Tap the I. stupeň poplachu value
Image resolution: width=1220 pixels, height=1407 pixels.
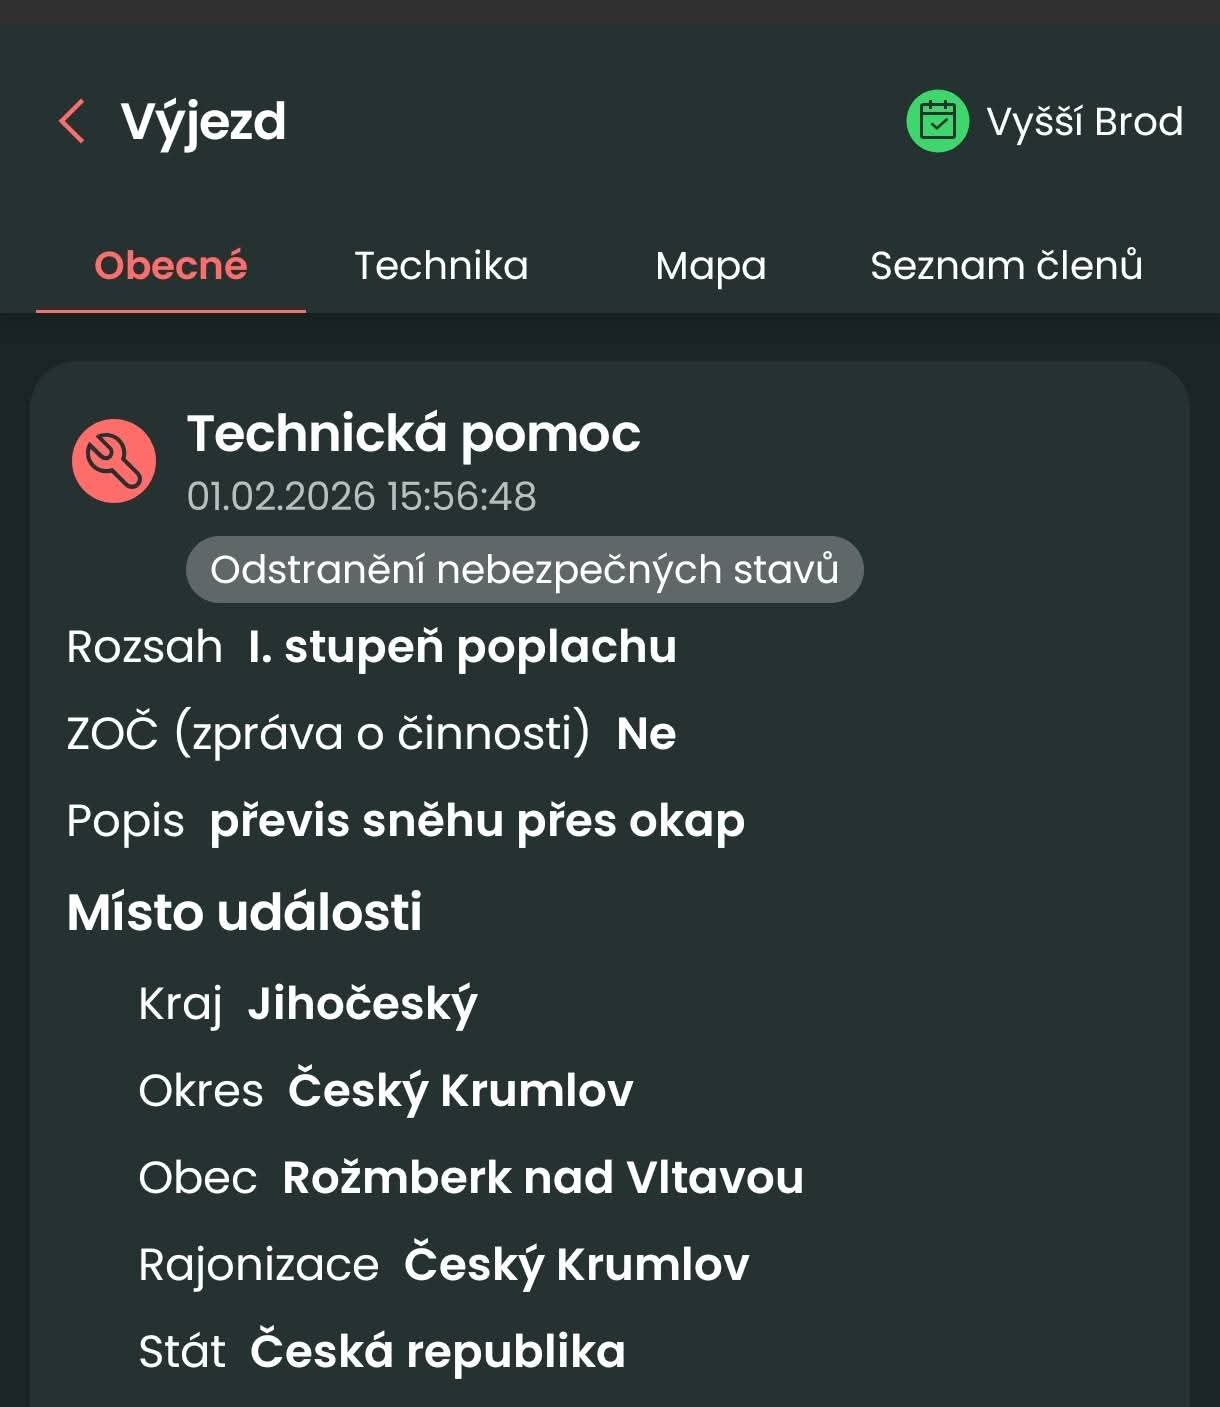462,647
